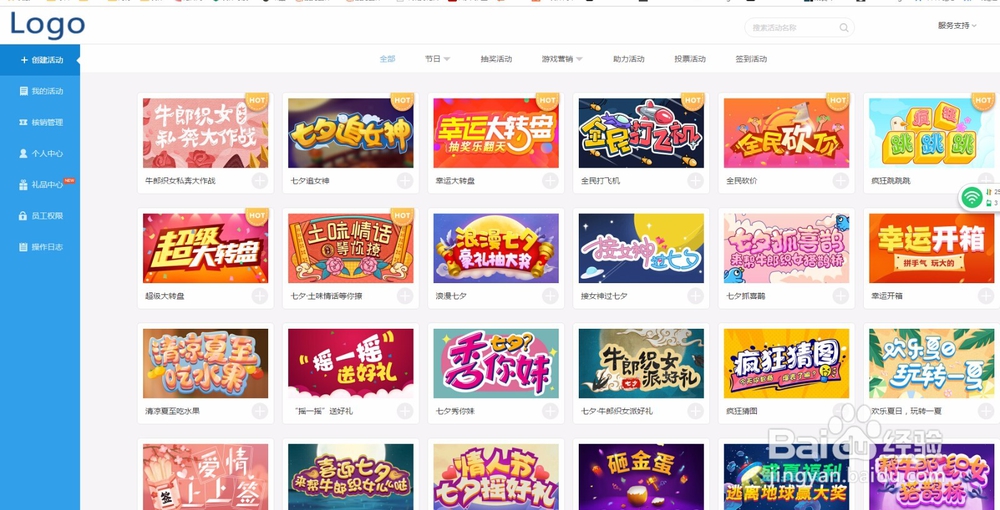Click plus icon on 全民砍价 card
The height and width of the screenshot is (510, 1000).
click(841, 181)
